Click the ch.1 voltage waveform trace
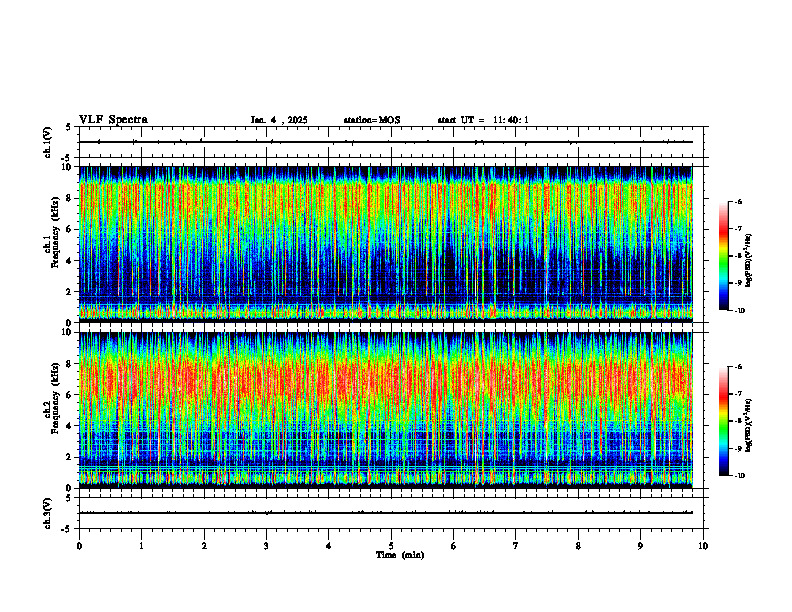Screen dimensions: 792x612 pos(386,142)
